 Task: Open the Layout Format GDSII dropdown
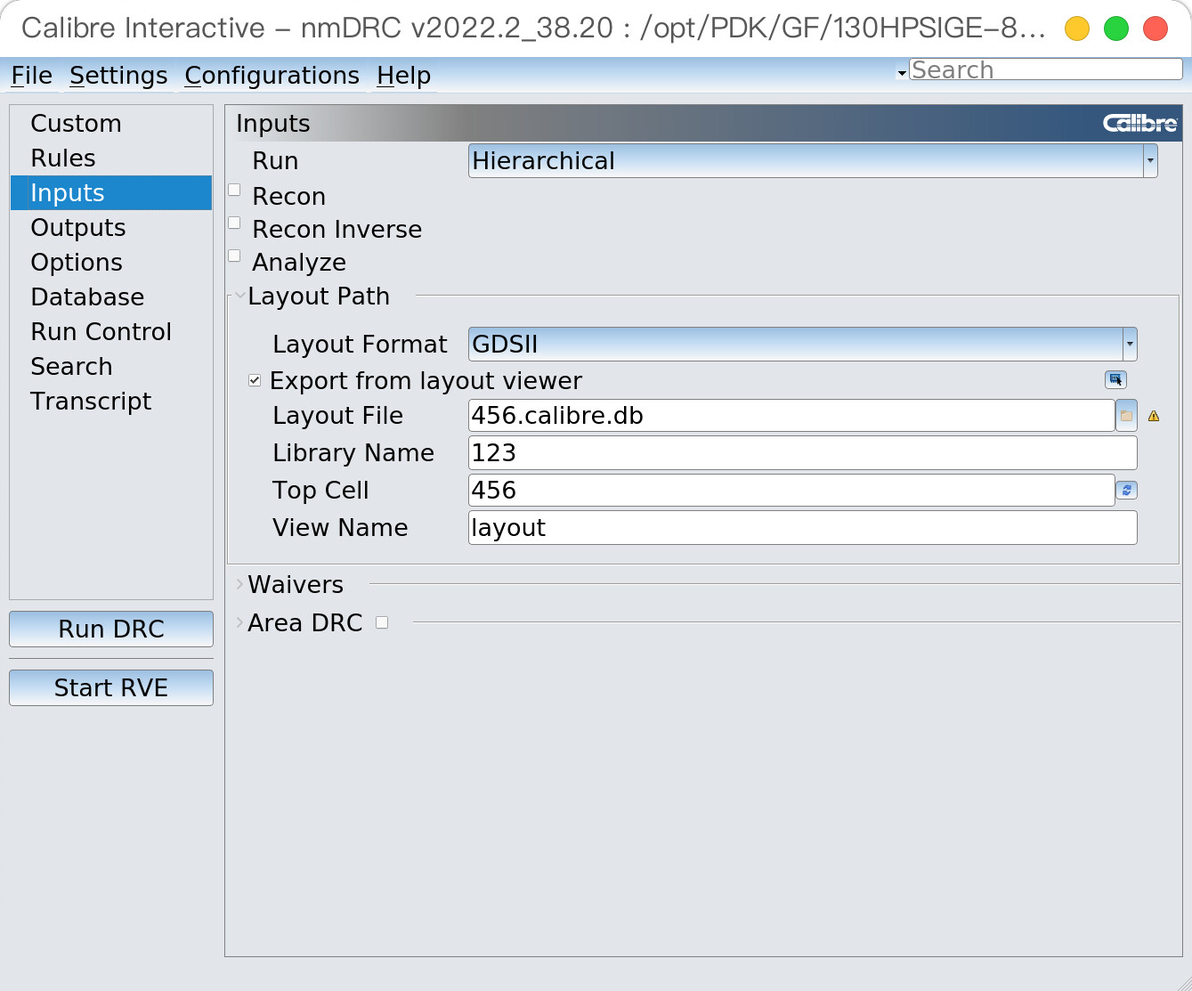pyautogui.click(x=803, y=344)
